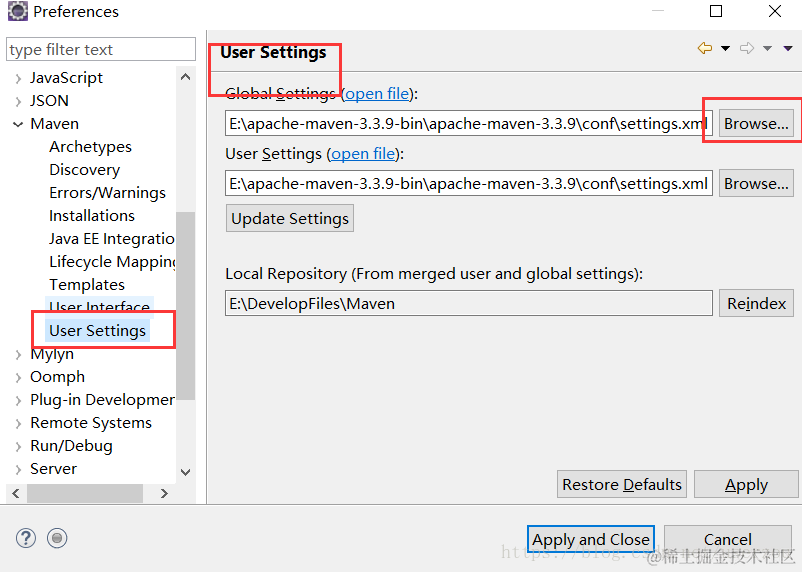Click the Local Repository path field
Screen dimensions: 802x572
469,303
